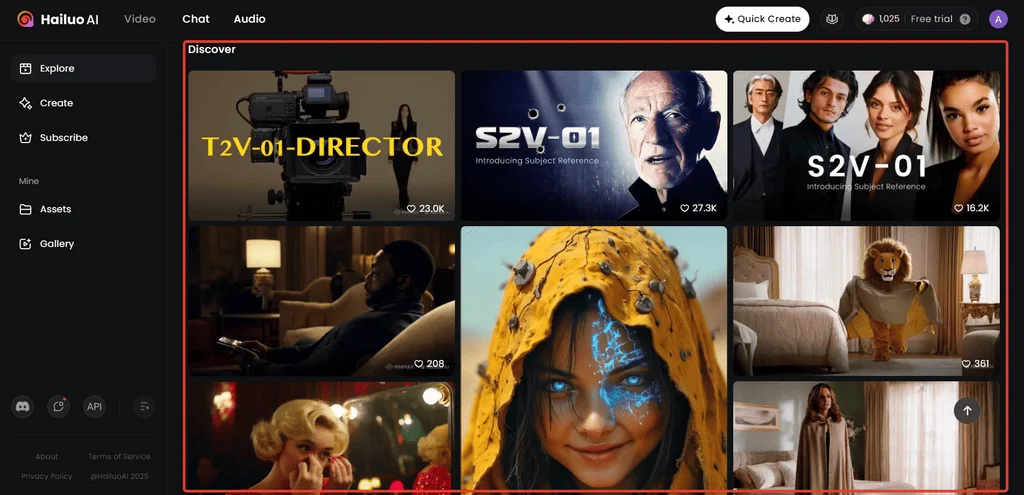Click the API round button
1024x495 pixels.
(x=94, y=406)
